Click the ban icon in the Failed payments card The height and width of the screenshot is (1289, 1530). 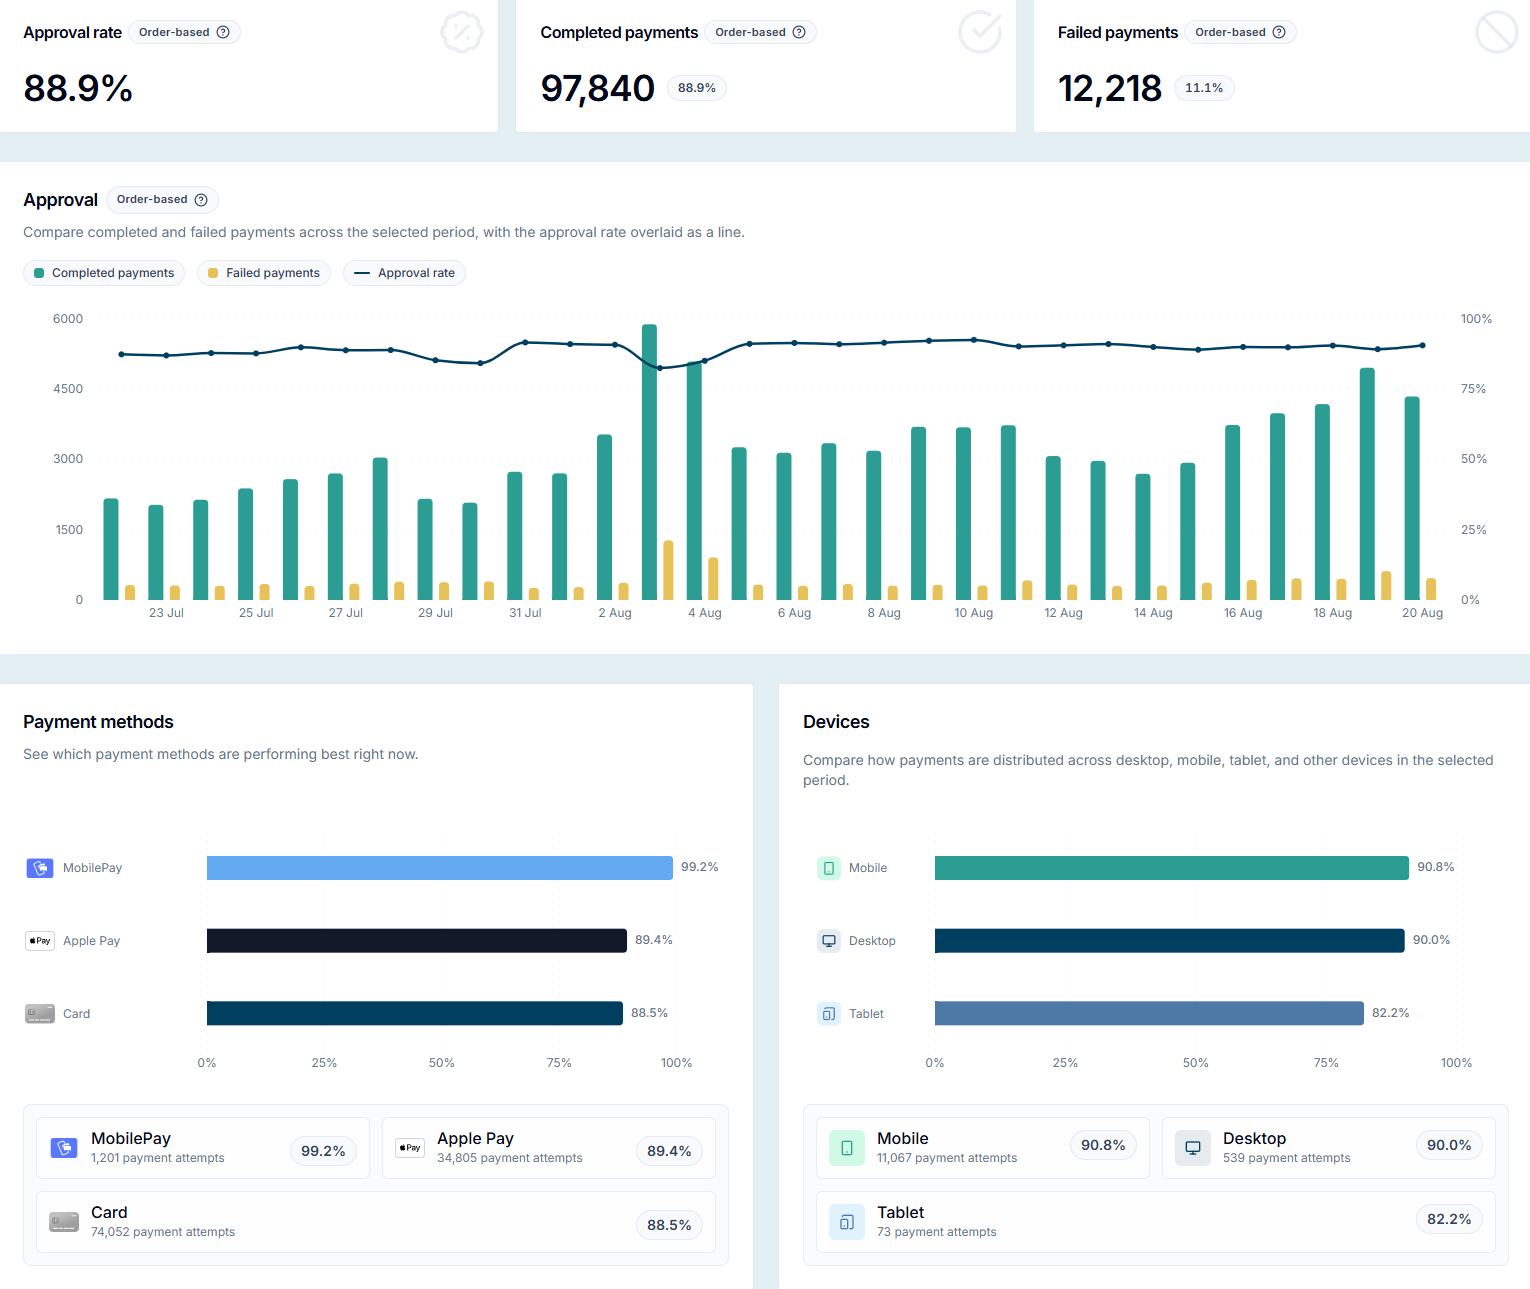coord(1497,32)
